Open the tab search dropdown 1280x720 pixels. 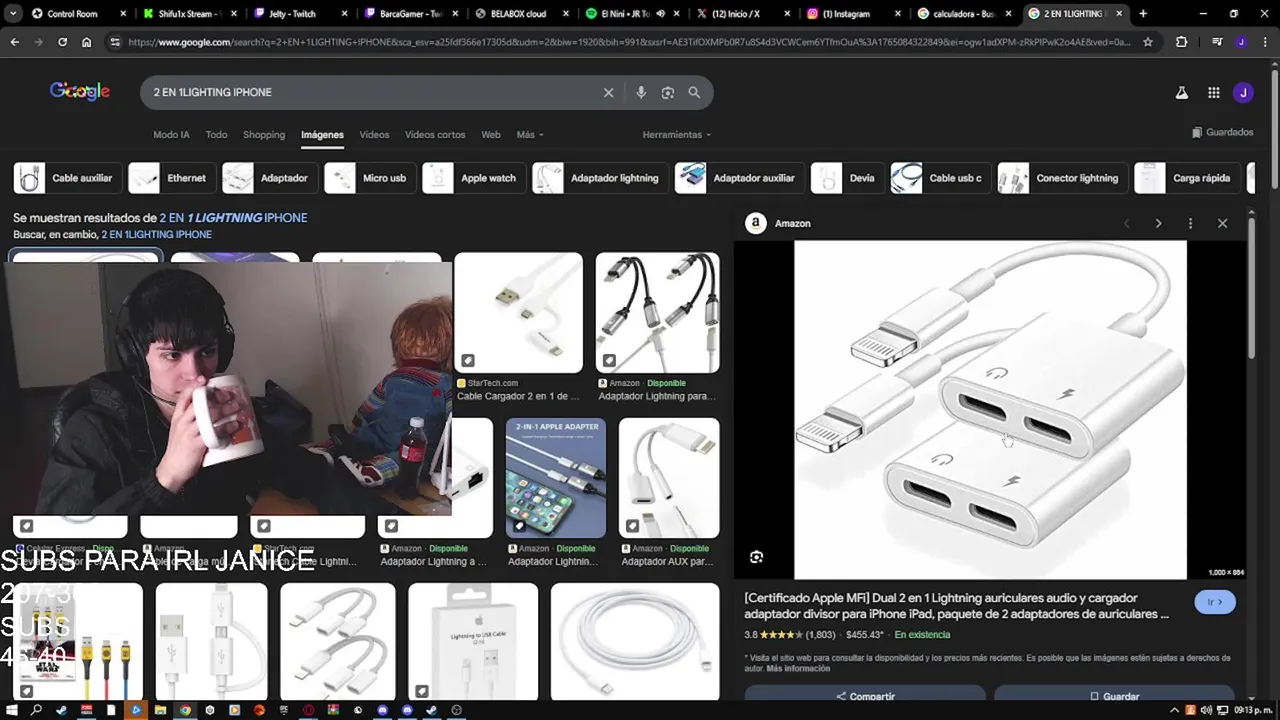coord(12,14)
